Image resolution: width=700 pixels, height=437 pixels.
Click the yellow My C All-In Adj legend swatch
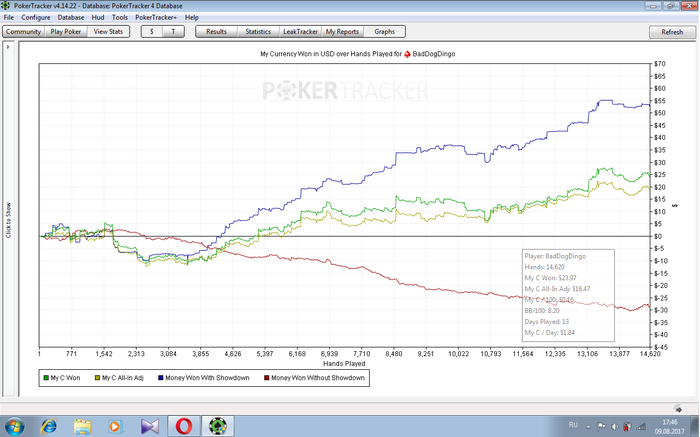pos(97,378)
